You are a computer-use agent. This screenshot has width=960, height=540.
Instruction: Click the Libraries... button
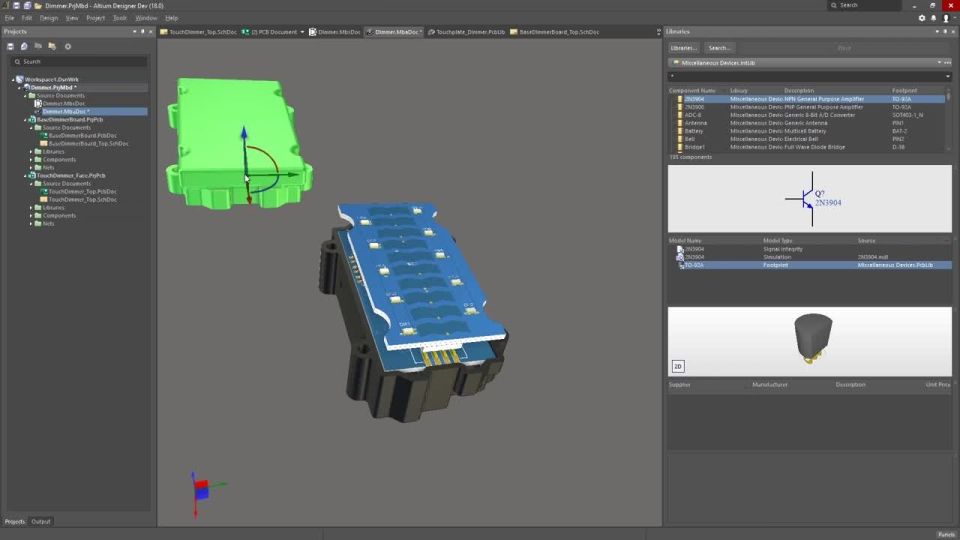tap(683, 48)
